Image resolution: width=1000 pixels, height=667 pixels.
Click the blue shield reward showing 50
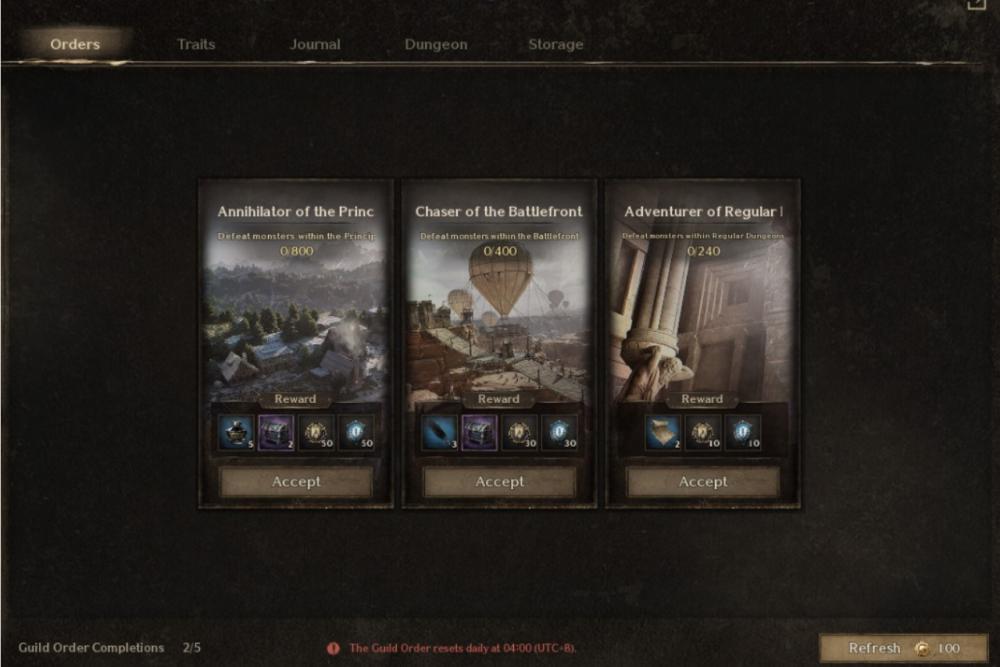tap(356, 433)
